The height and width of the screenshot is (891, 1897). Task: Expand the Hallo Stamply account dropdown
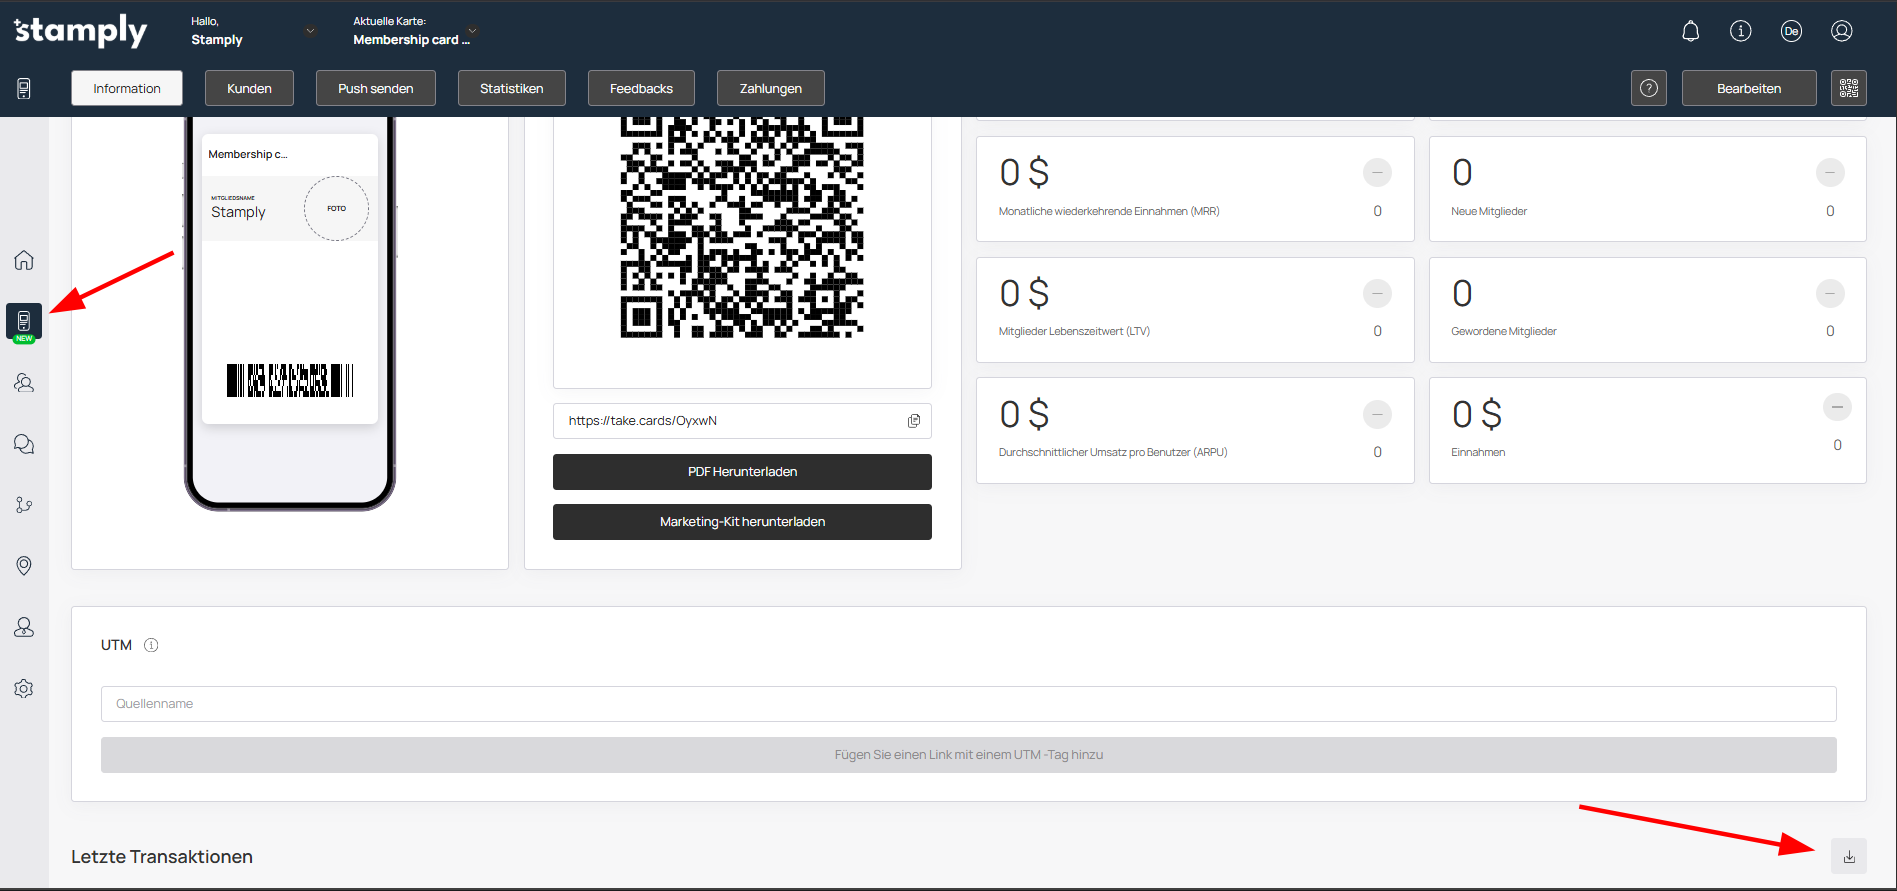click(x=310, y=31)
